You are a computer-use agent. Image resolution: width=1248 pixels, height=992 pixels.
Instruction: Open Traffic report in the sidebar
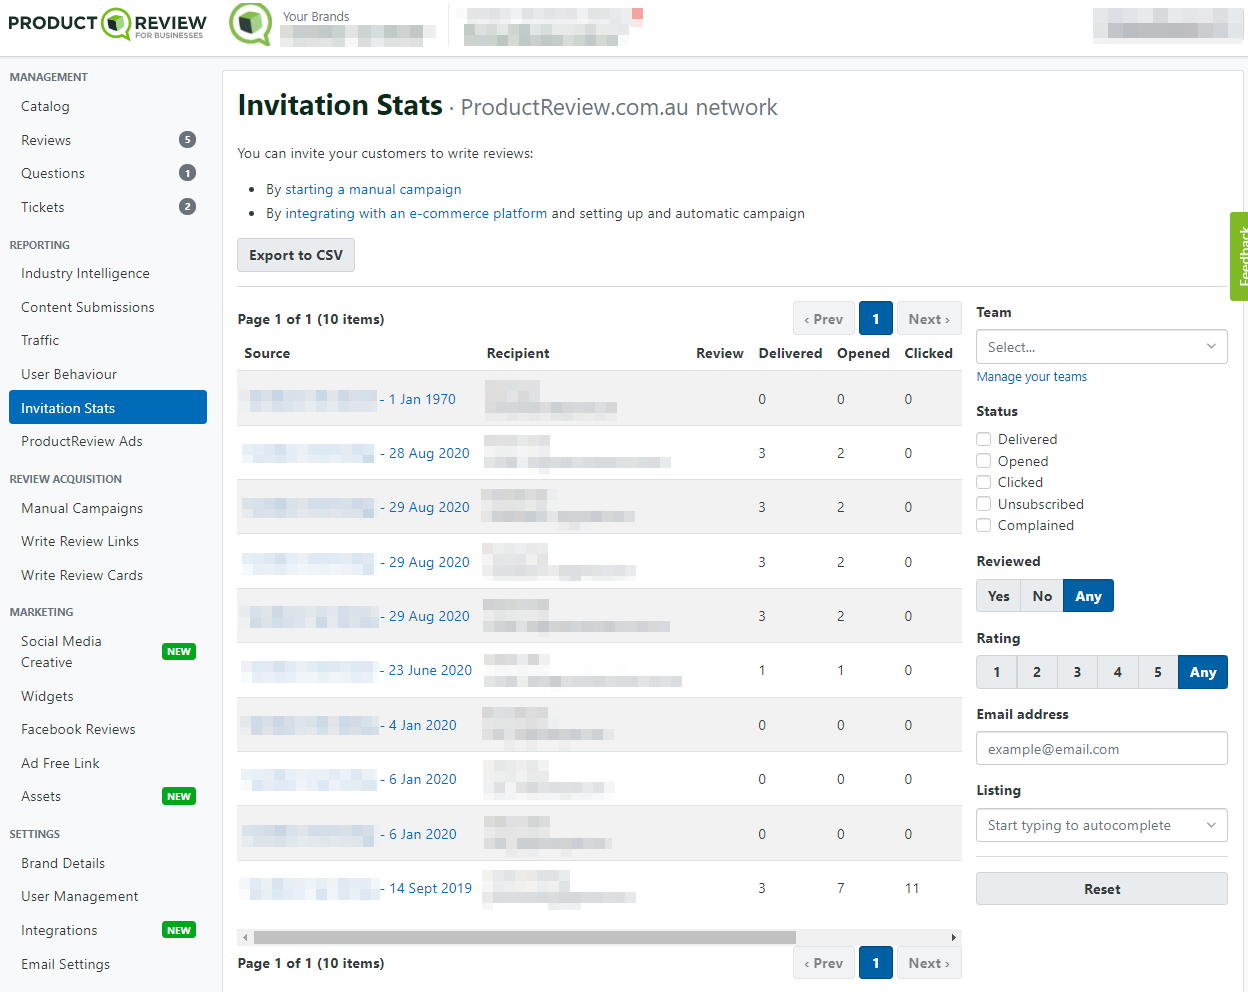[40, 340]
